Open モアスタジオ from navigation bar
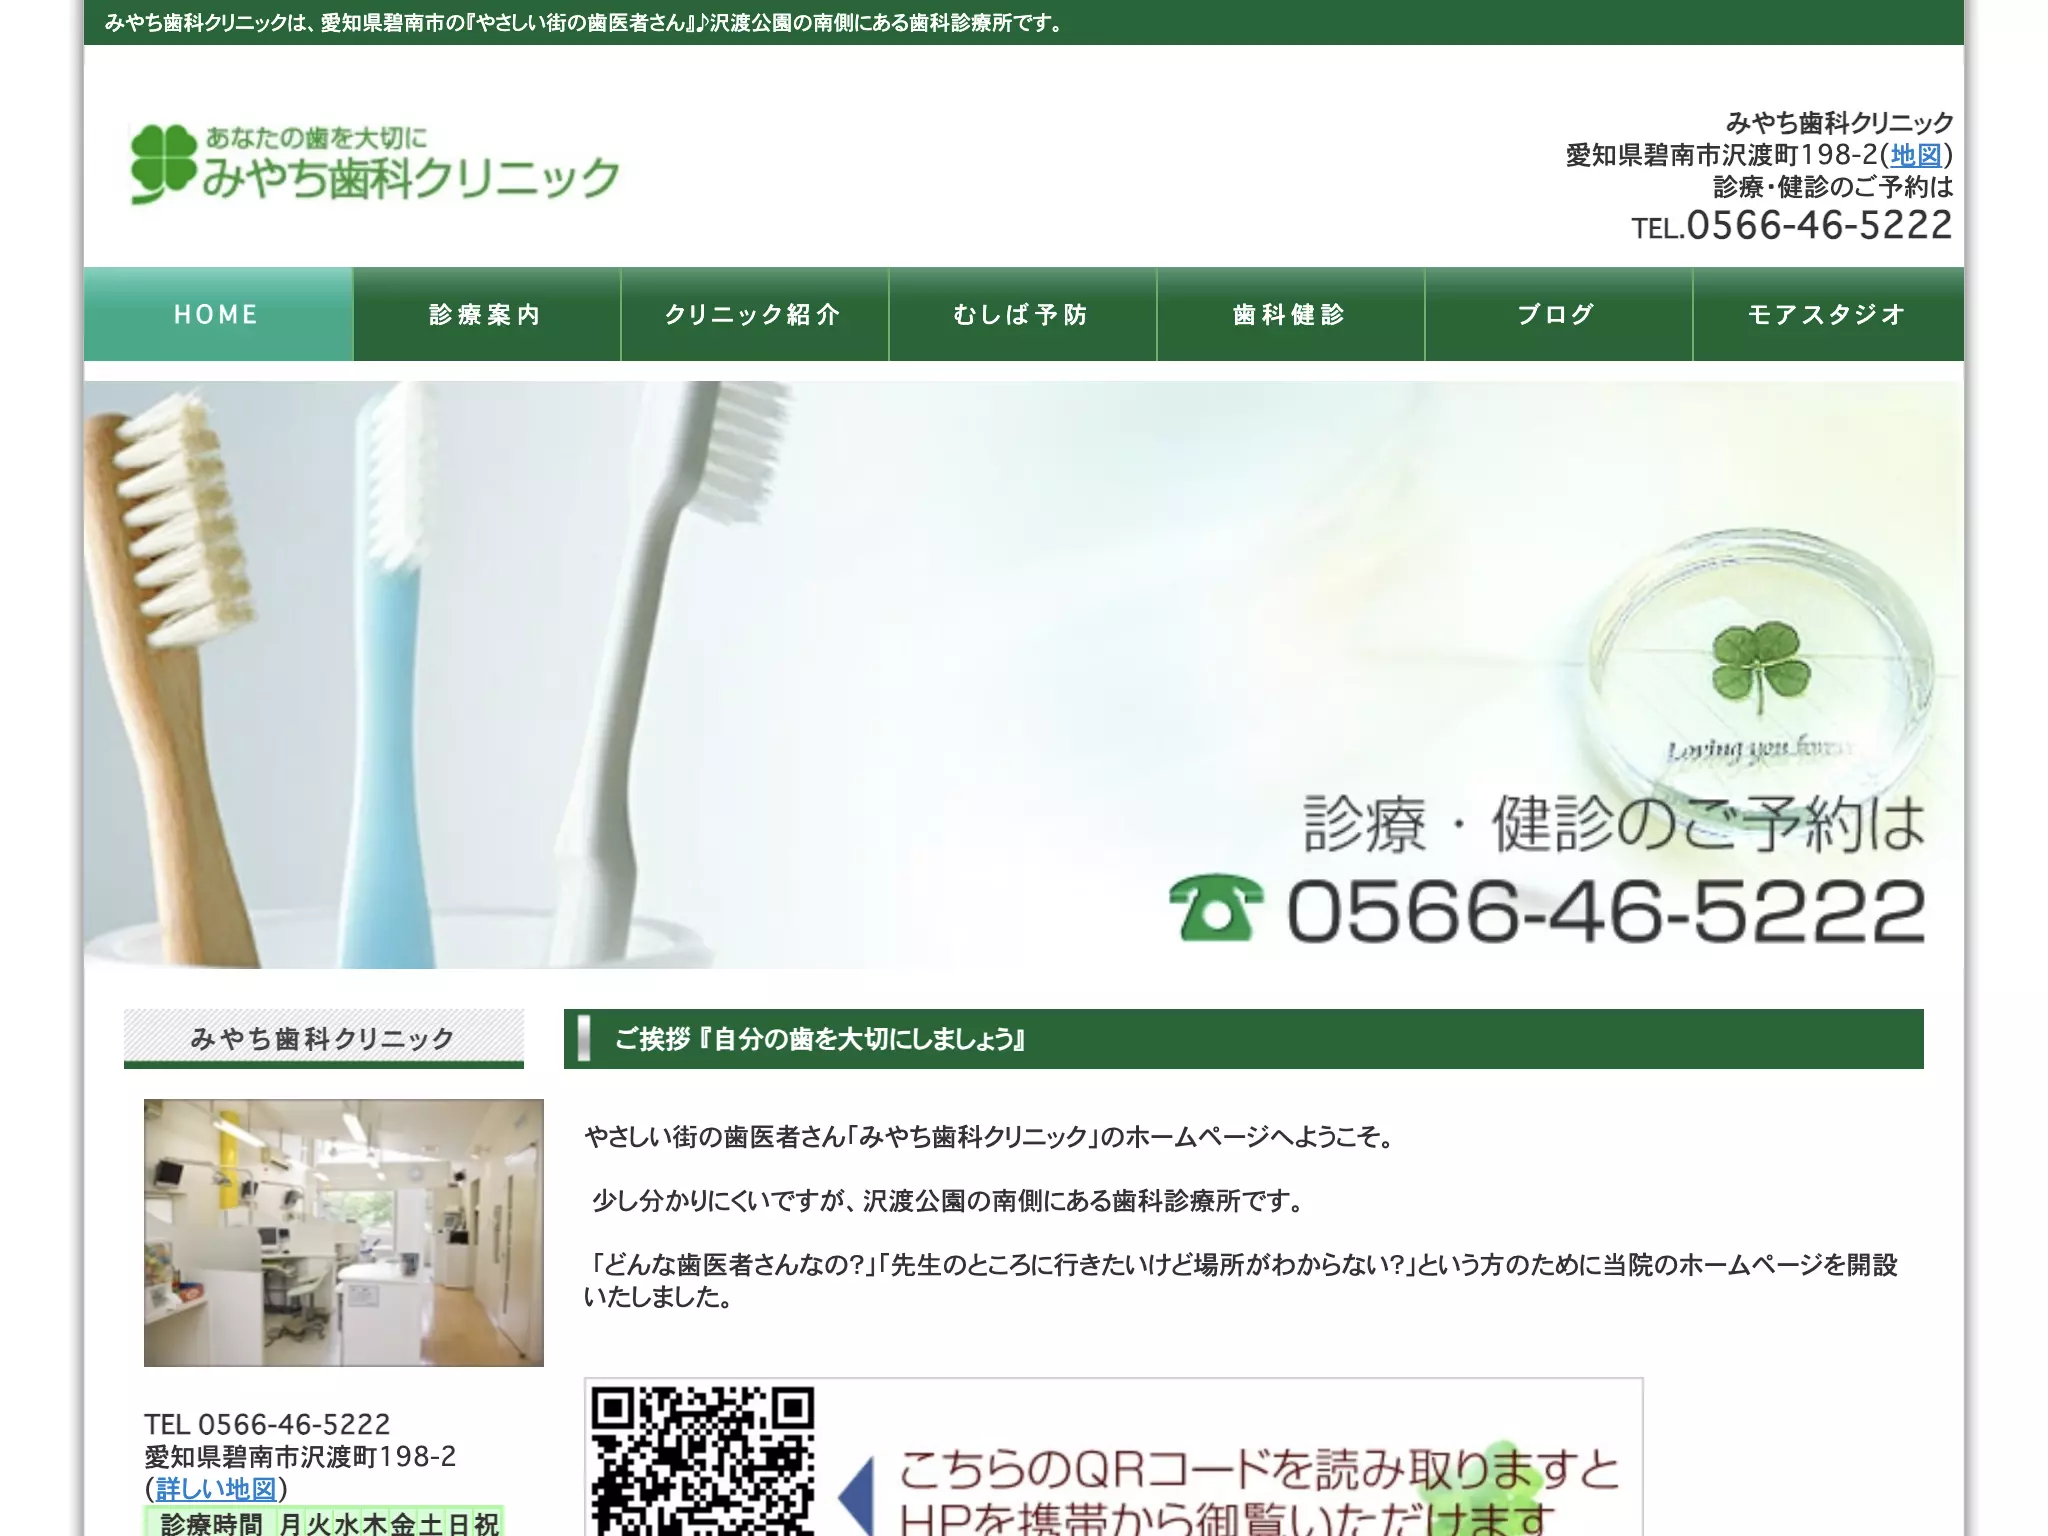Viewport: 2048px width, 1536px height. click(x=1828, y=314)
